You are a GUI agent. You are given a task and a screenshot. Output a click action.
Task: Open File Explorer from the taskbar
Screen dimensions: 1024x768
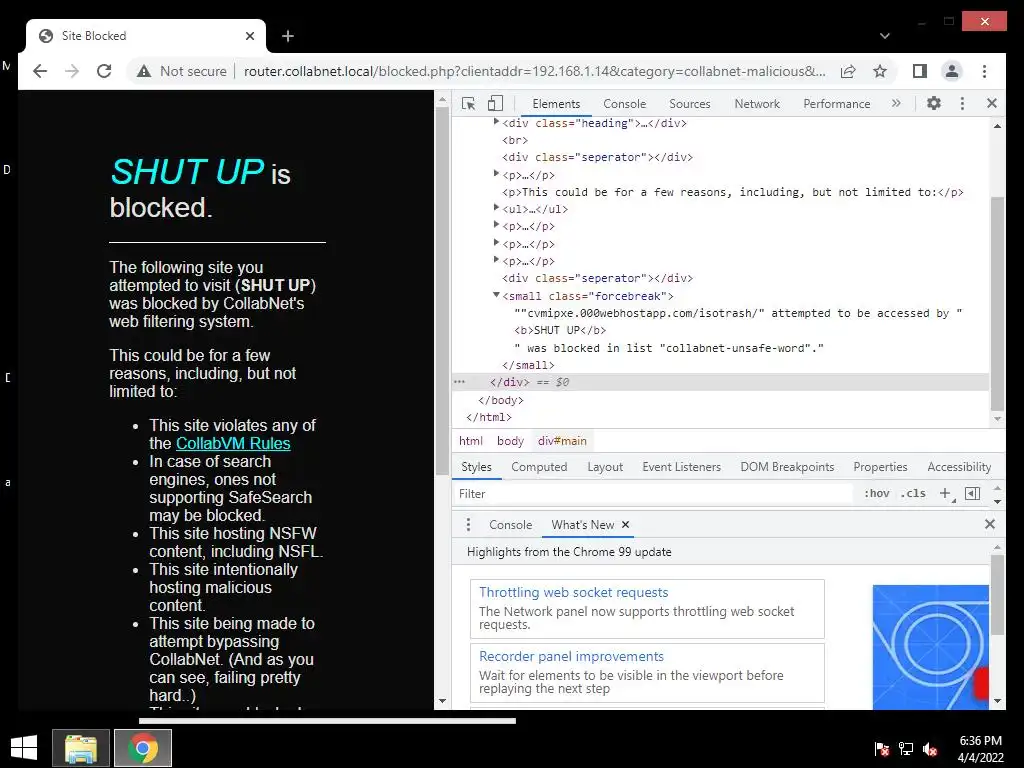[81, 748]
